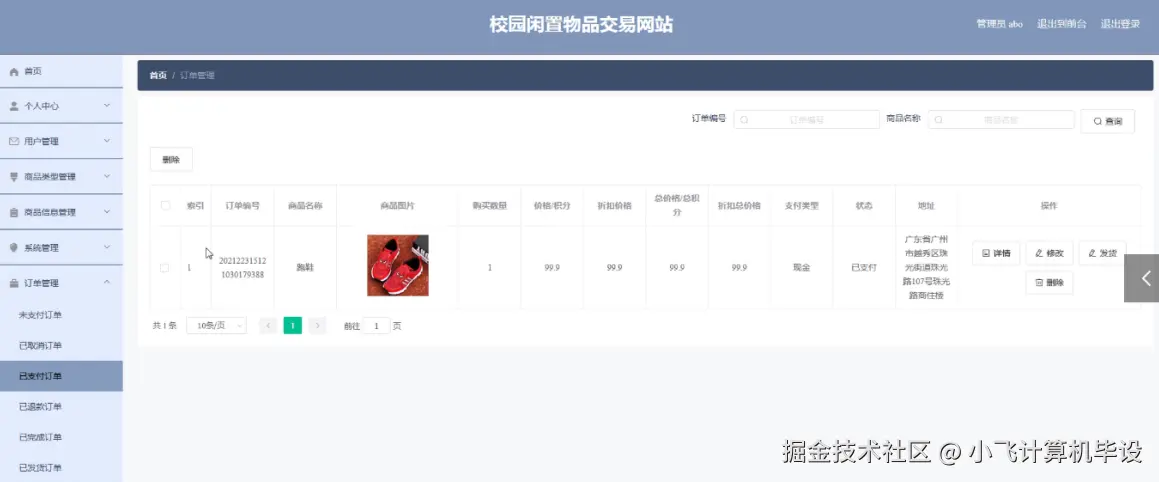Click the 广东省广州市 address cell
This screenshot has width=1159, height=482.
[926, 268]
